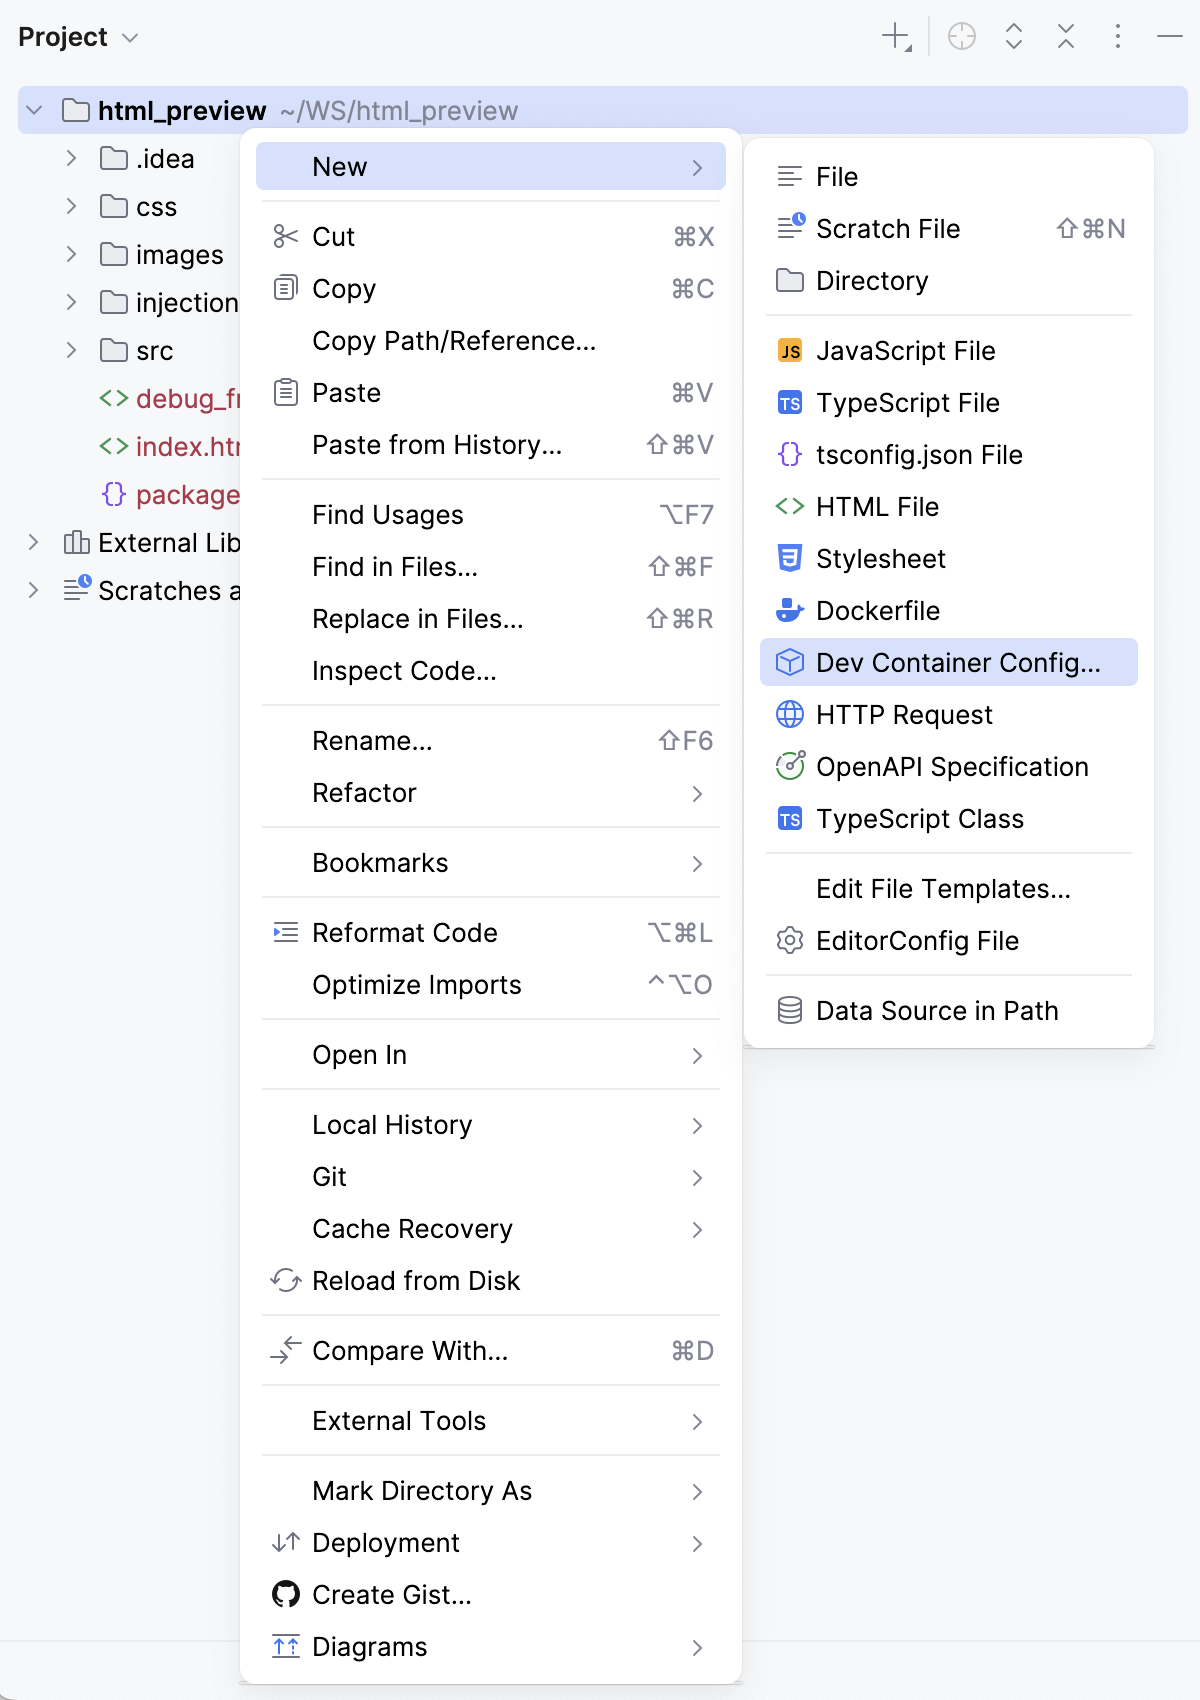Image resolution: width=1200 pixels, height=1700 pixels.
Task: Click the EditorConfig File gear icon
Action: pos(790,941)
